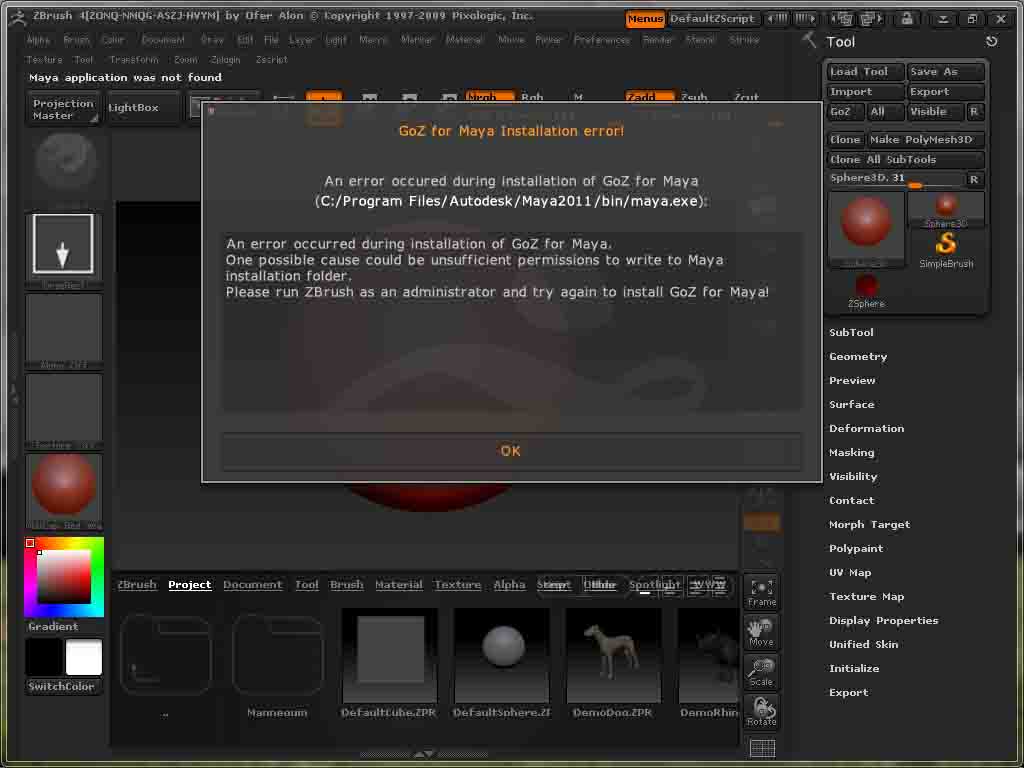Click the SwitchColor button
Viewport: 1024px width, 768px height.
coord(63,686)
